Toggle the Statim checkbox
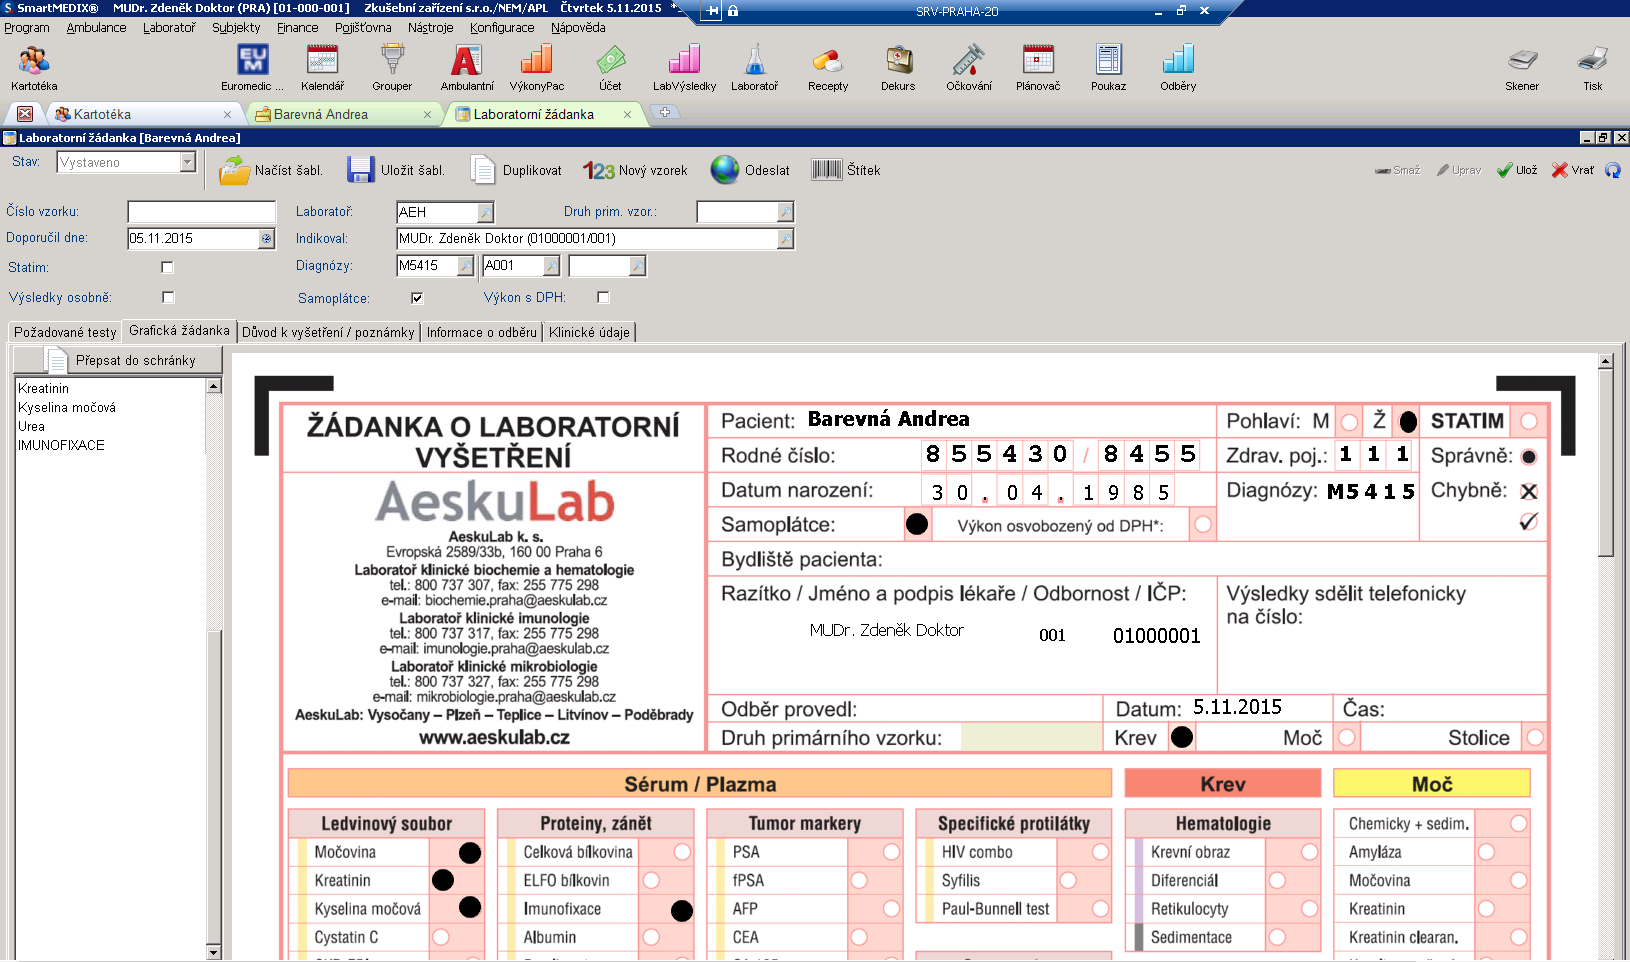 [x=167, y=267]
